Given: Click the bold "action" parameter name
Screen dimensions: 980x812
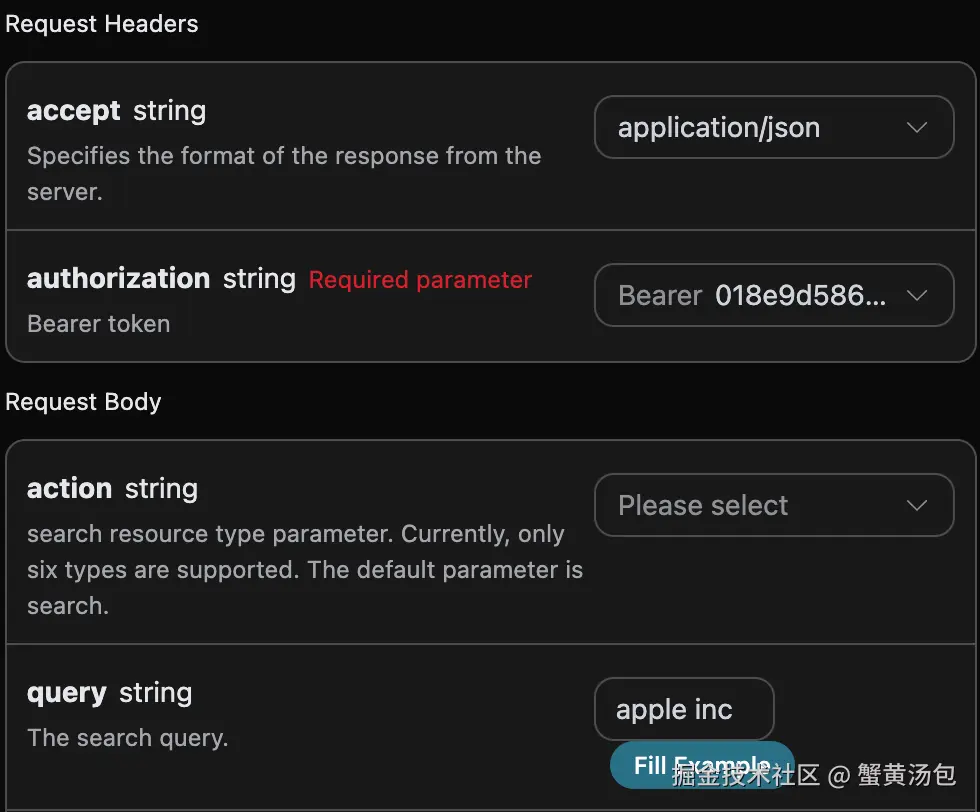Looking at the screenshot, I should (x=69, y=489).
